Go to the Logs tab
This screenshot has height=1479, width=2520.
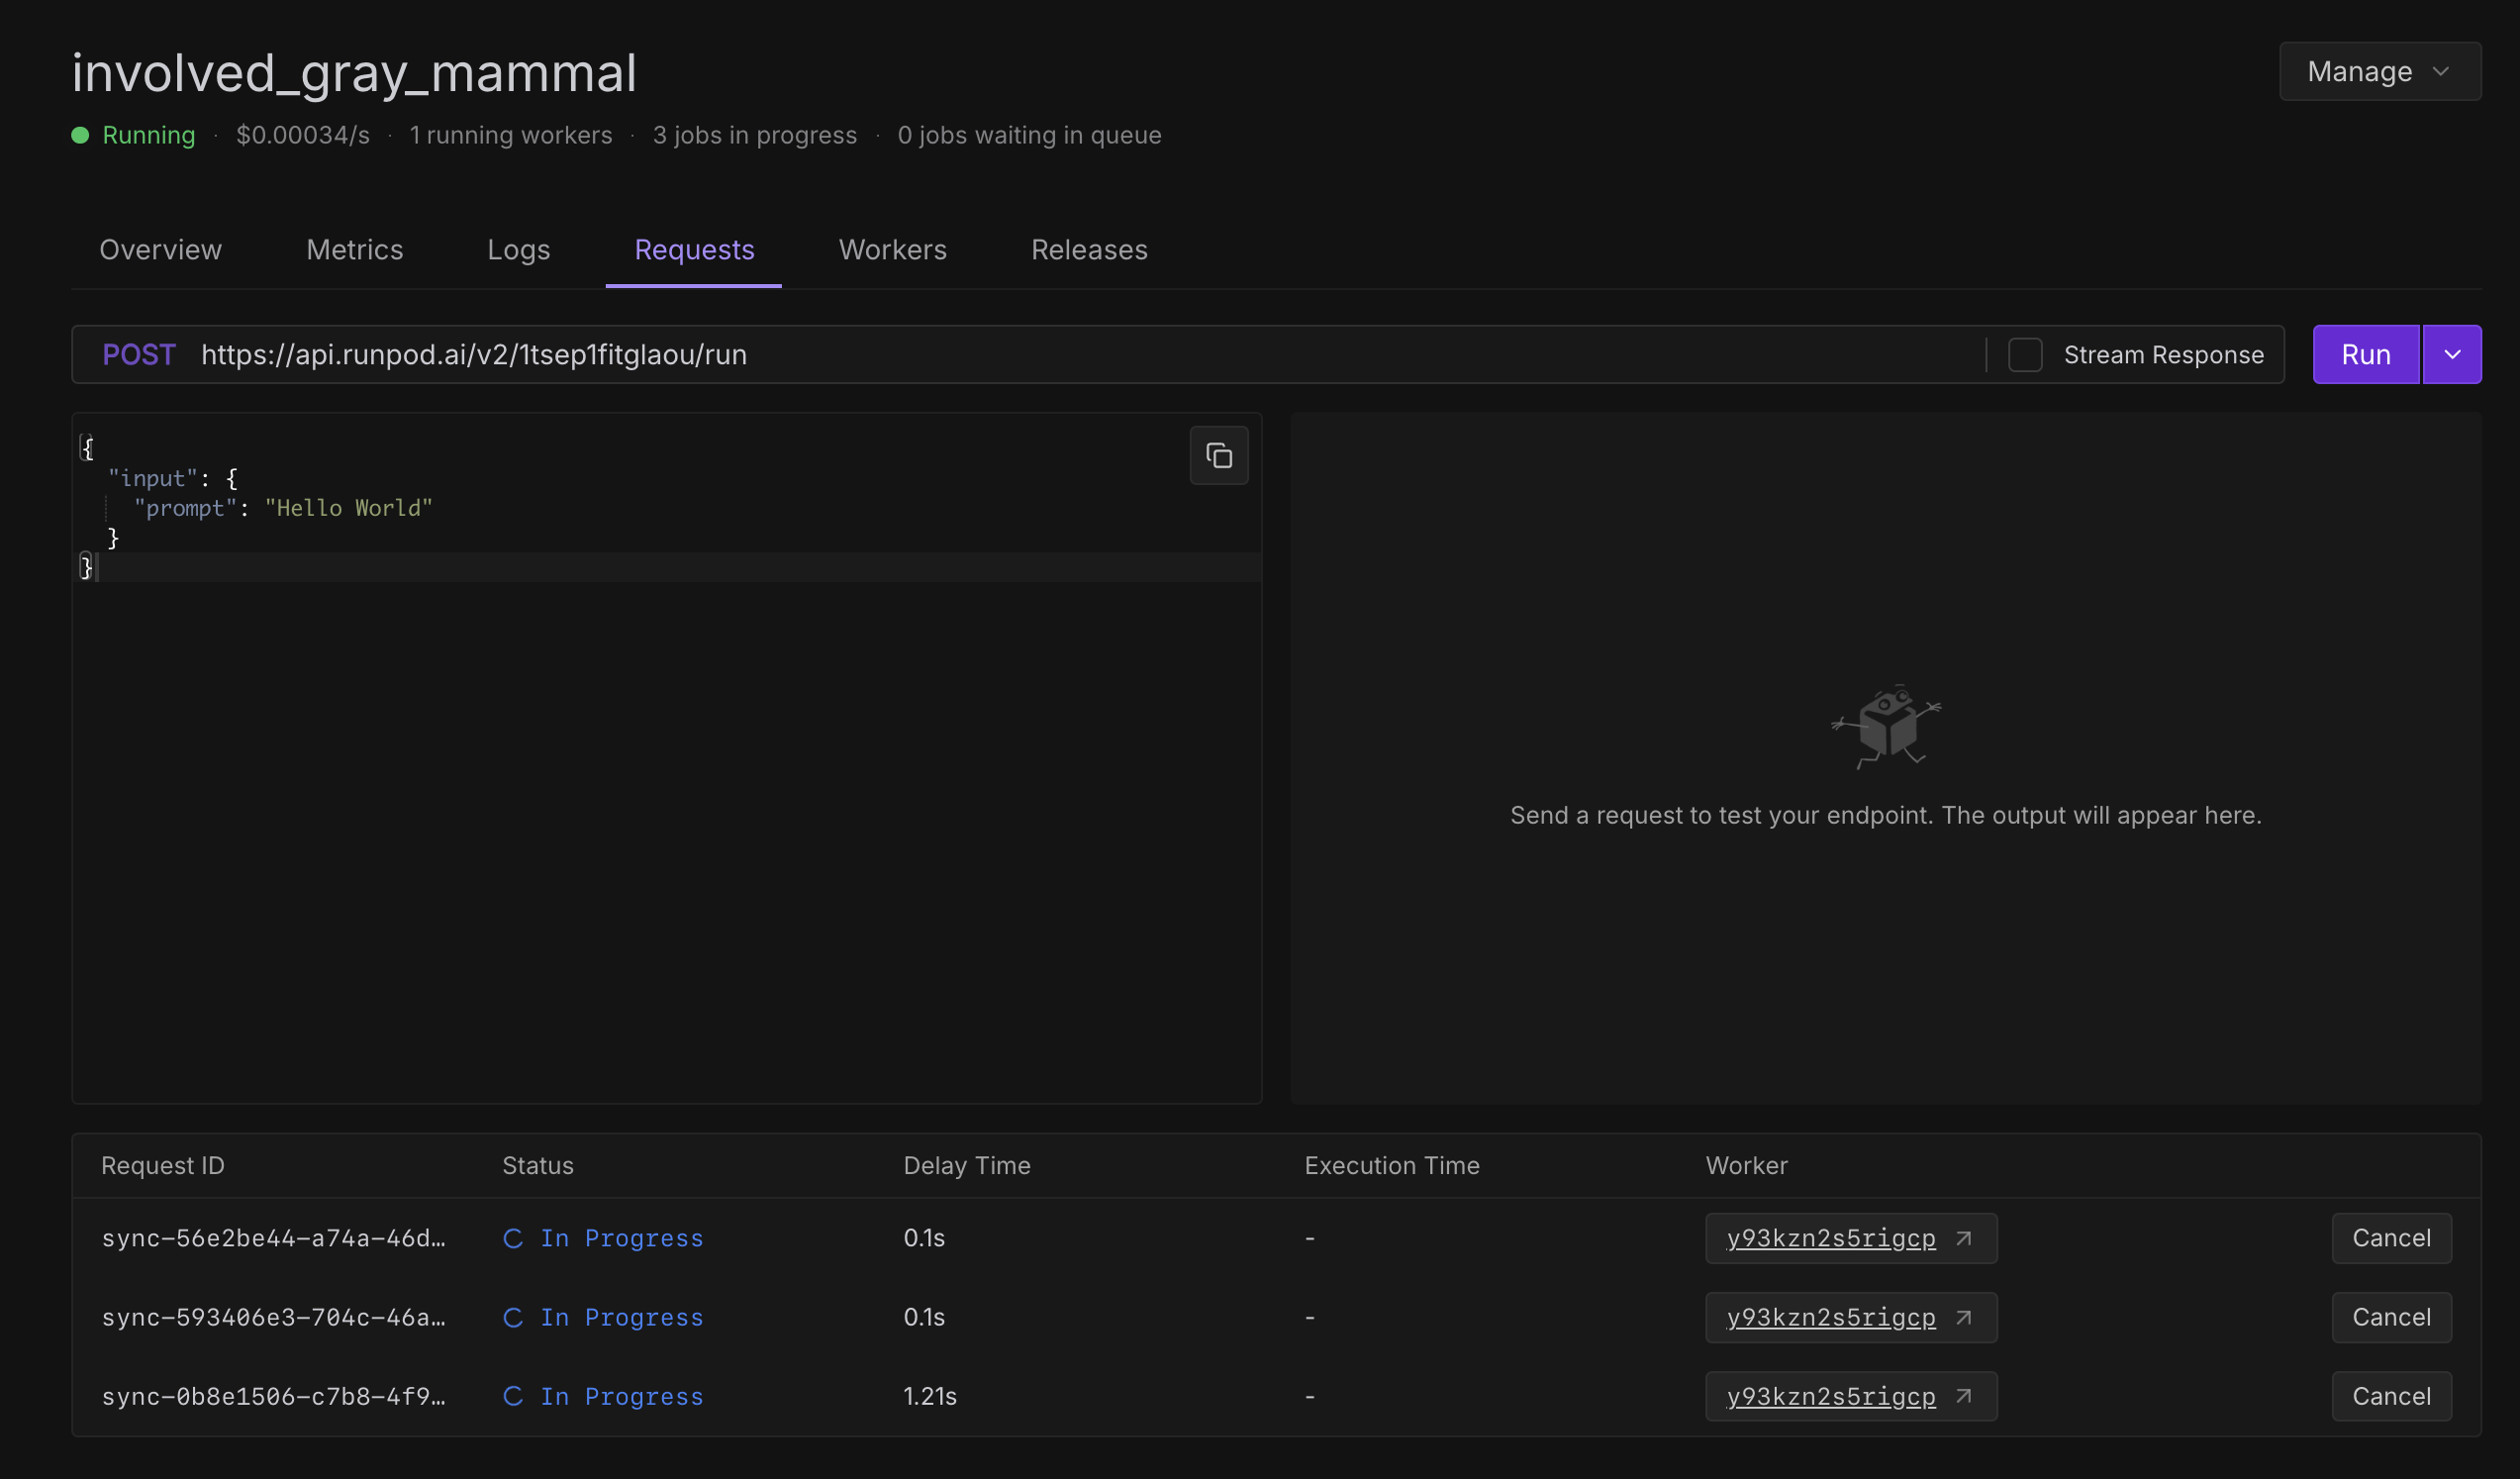(x=518, y=250)
